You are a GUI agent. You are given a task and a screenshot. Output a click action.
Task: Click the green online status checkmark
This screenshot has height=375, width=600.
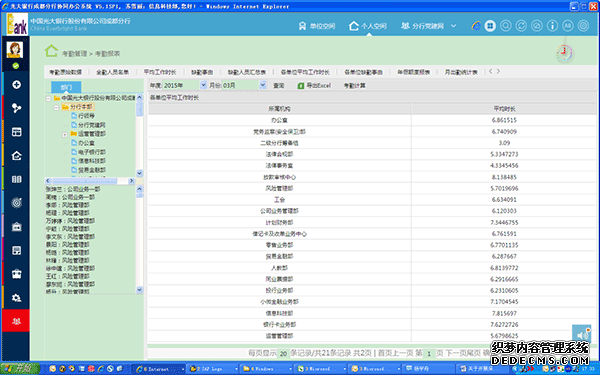[16, 66]
